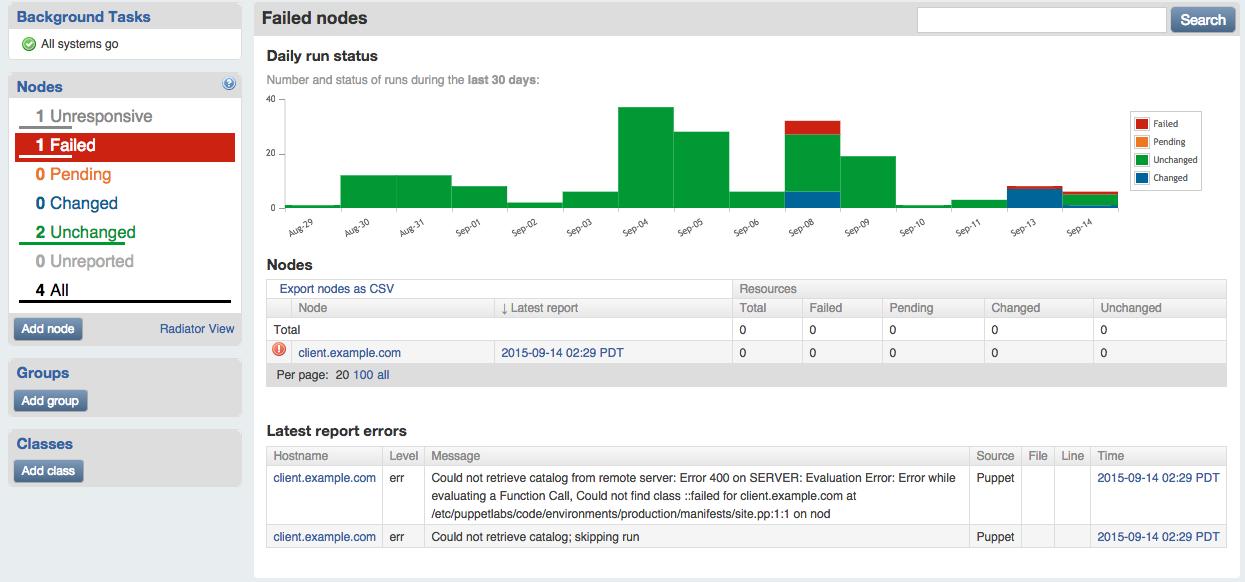Open the Radiator View link
This screenshot has height=582, width=1245.
point(197,328)
